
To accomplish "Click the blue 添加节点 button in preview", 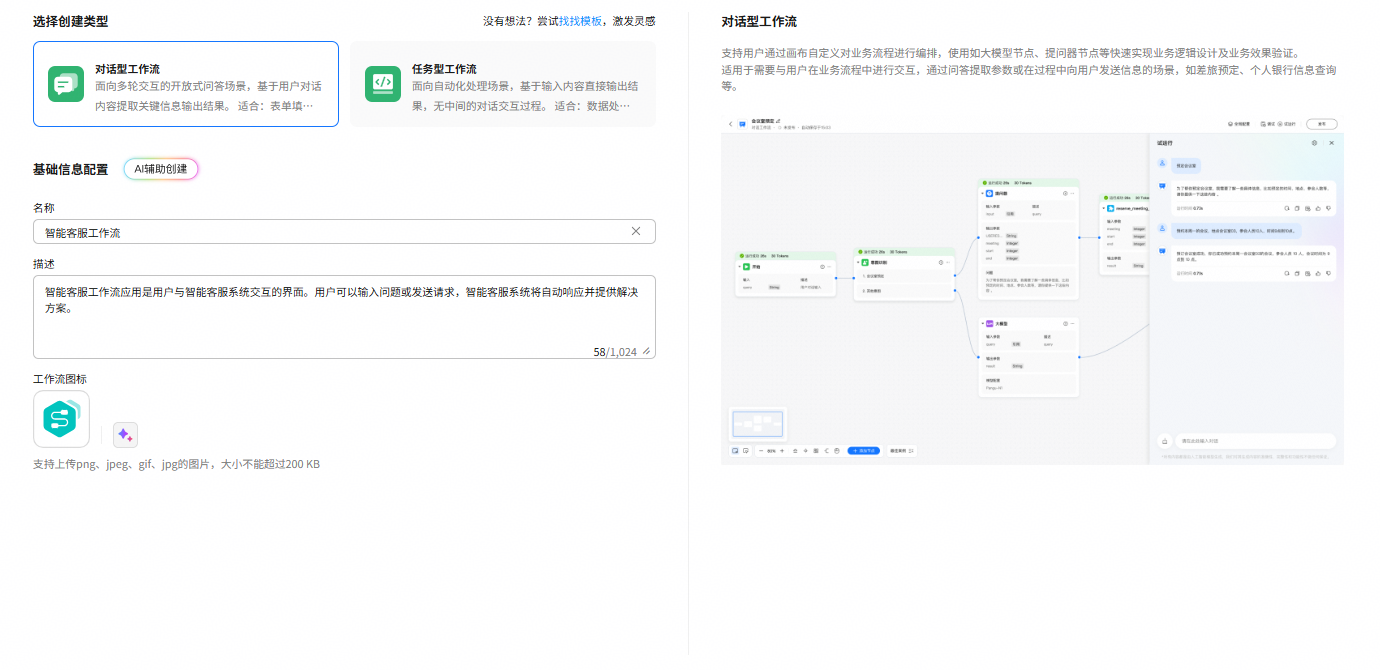I will [x=864, y=451].
